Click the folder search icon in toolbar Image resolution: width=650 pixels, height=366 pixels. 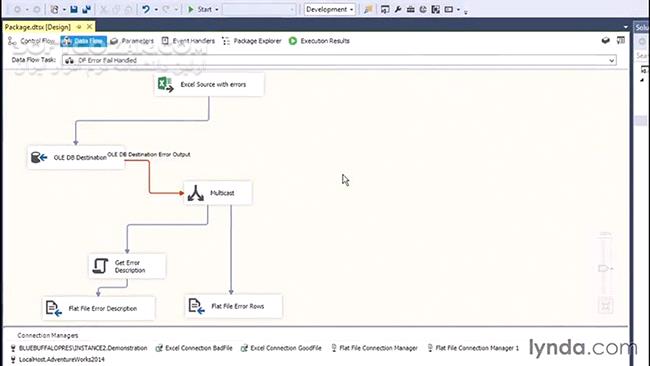click(368, 9)
